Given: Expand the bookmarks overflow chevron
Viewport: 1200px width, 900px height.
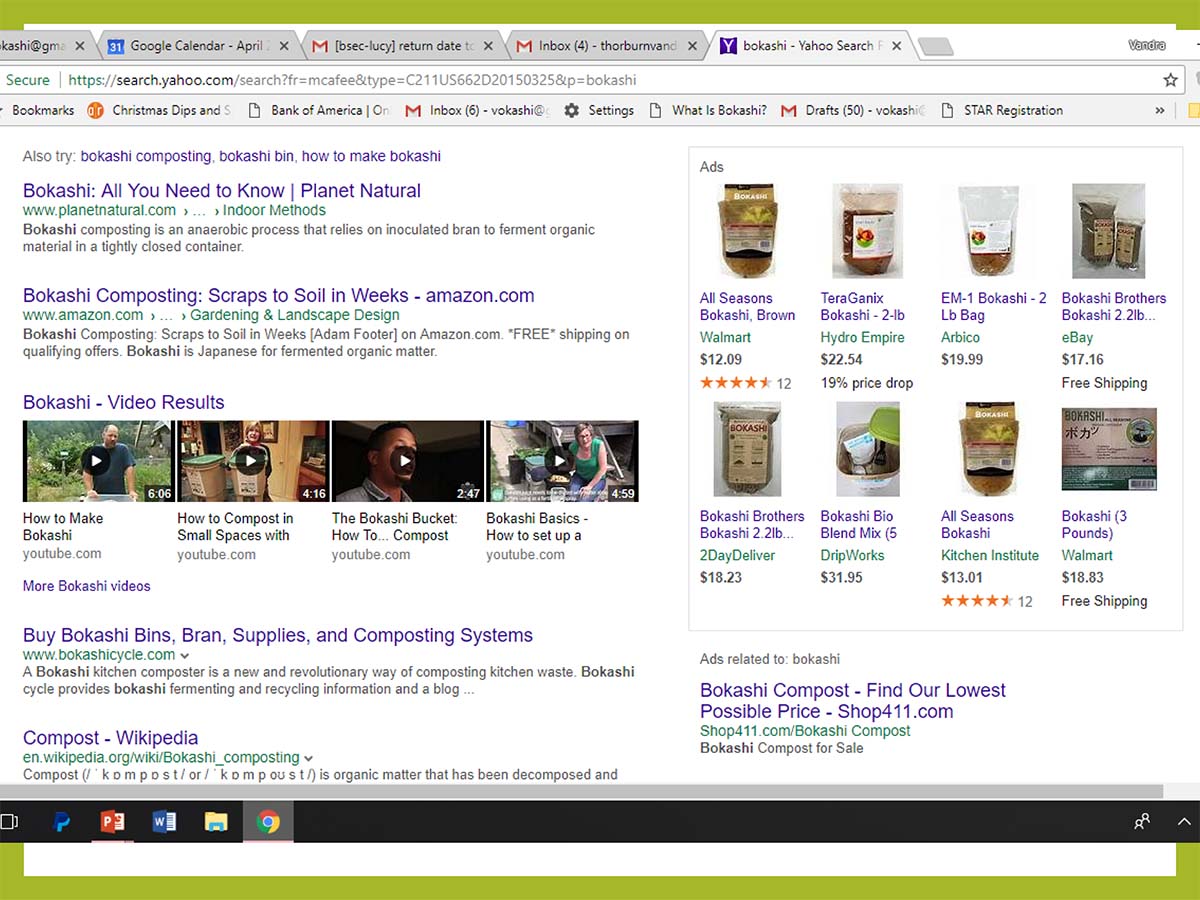Looking at the screenshot, I should click(x=1160, y=110).
